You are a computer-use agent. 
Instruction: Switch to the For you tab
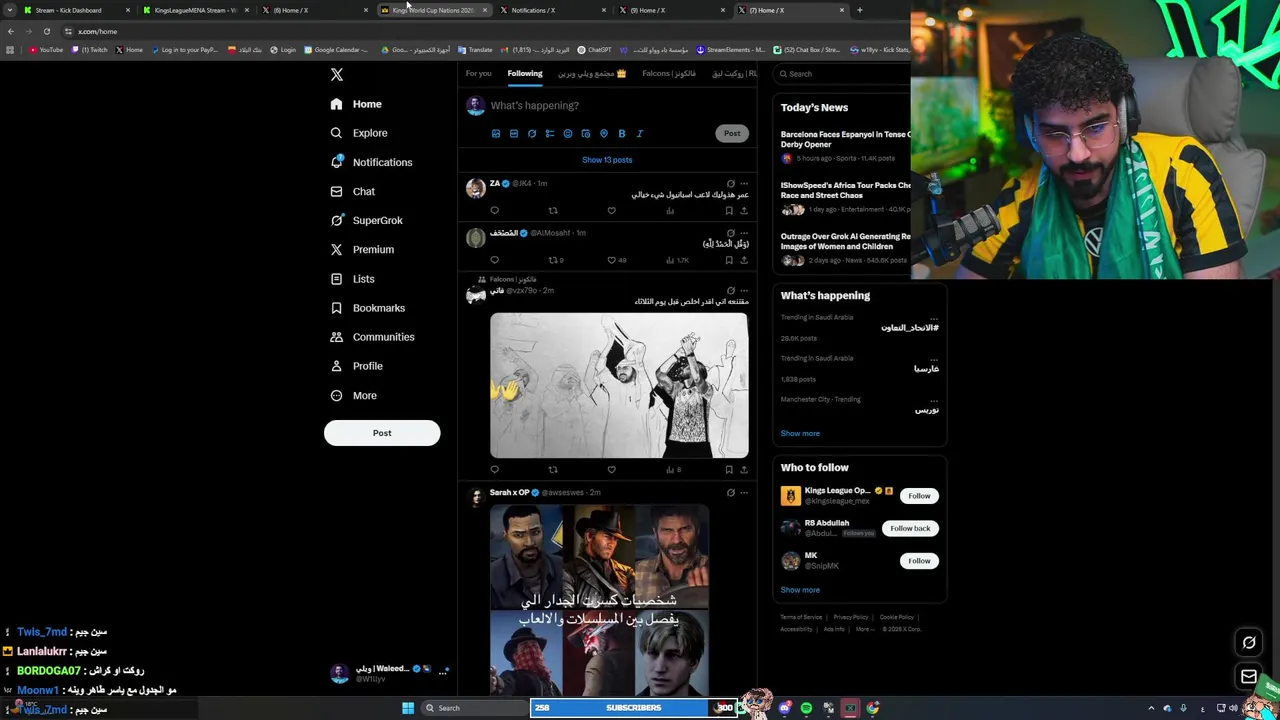pyautogui.click(x=478, y=74)
